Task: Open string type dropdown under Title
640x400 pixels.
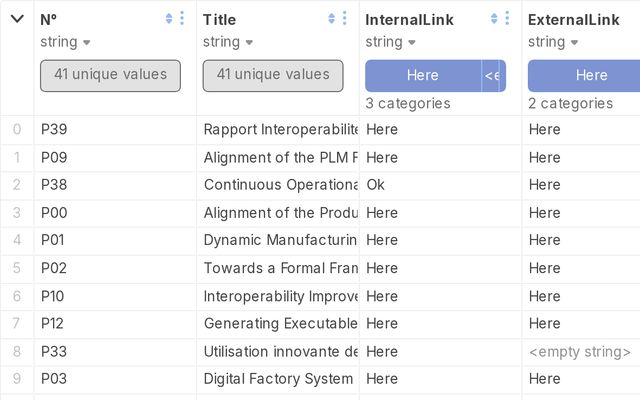Action: coord(227,42)
